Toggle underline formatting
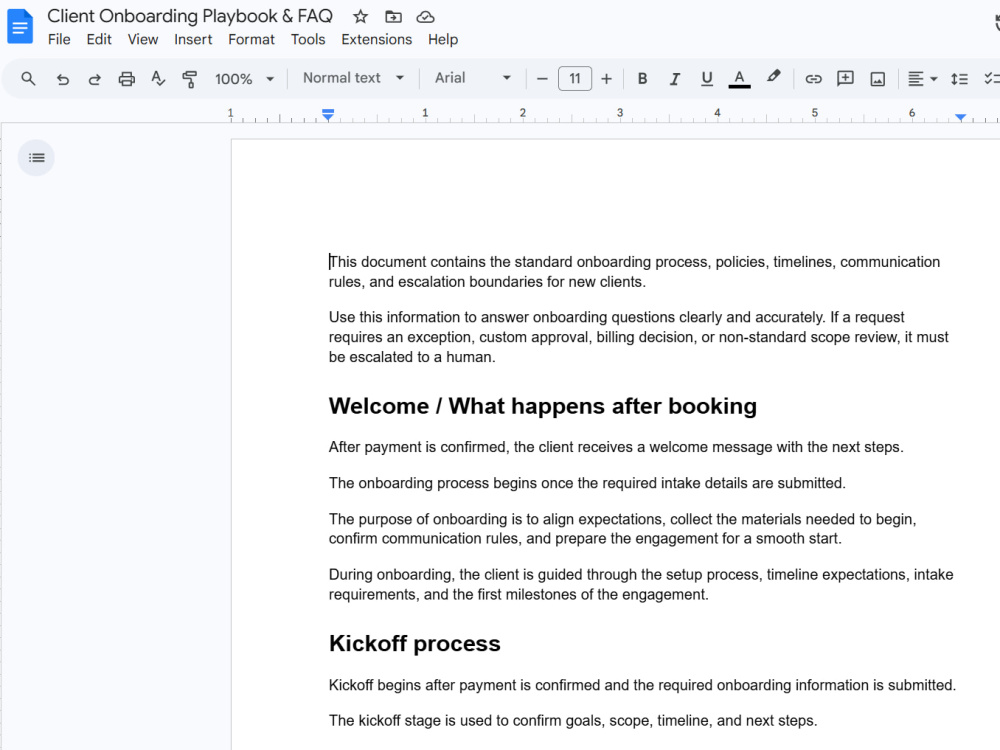The height and width of the screenshot is (750, 1000). click(707, 78)
